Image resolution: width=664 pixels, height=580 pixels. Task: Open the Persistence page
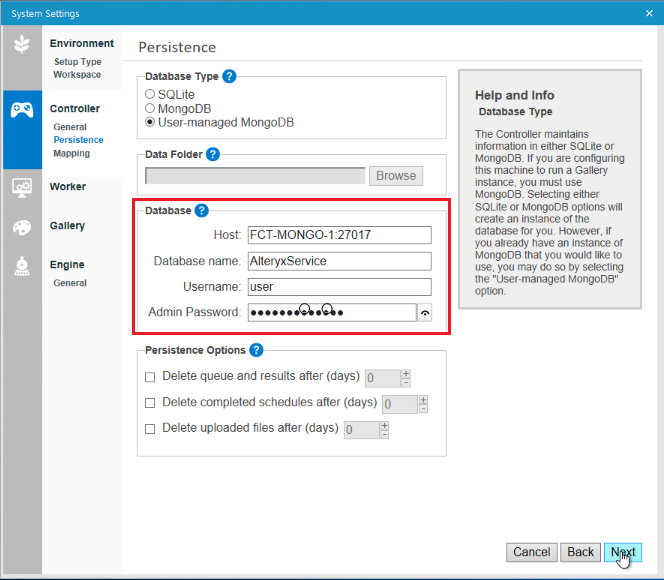(78, 140)
